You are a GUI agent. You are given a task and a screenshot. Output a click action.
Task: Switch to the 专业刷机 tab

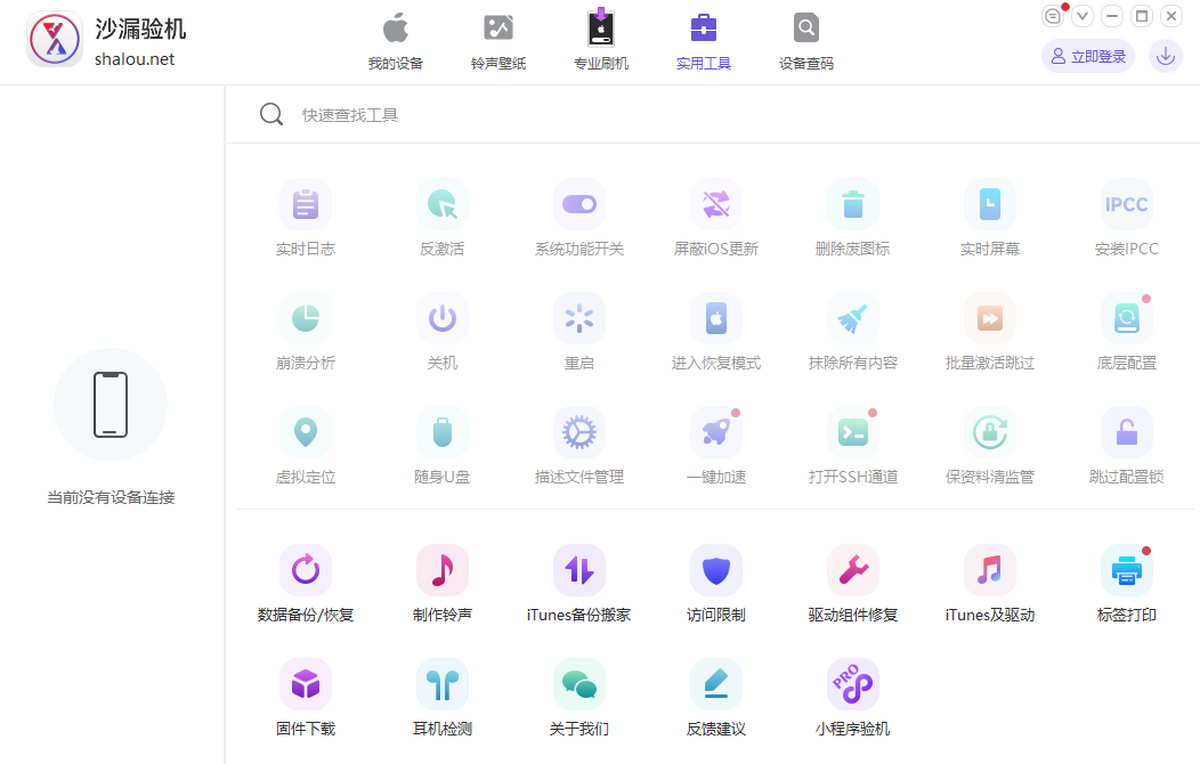click(601, 42)
